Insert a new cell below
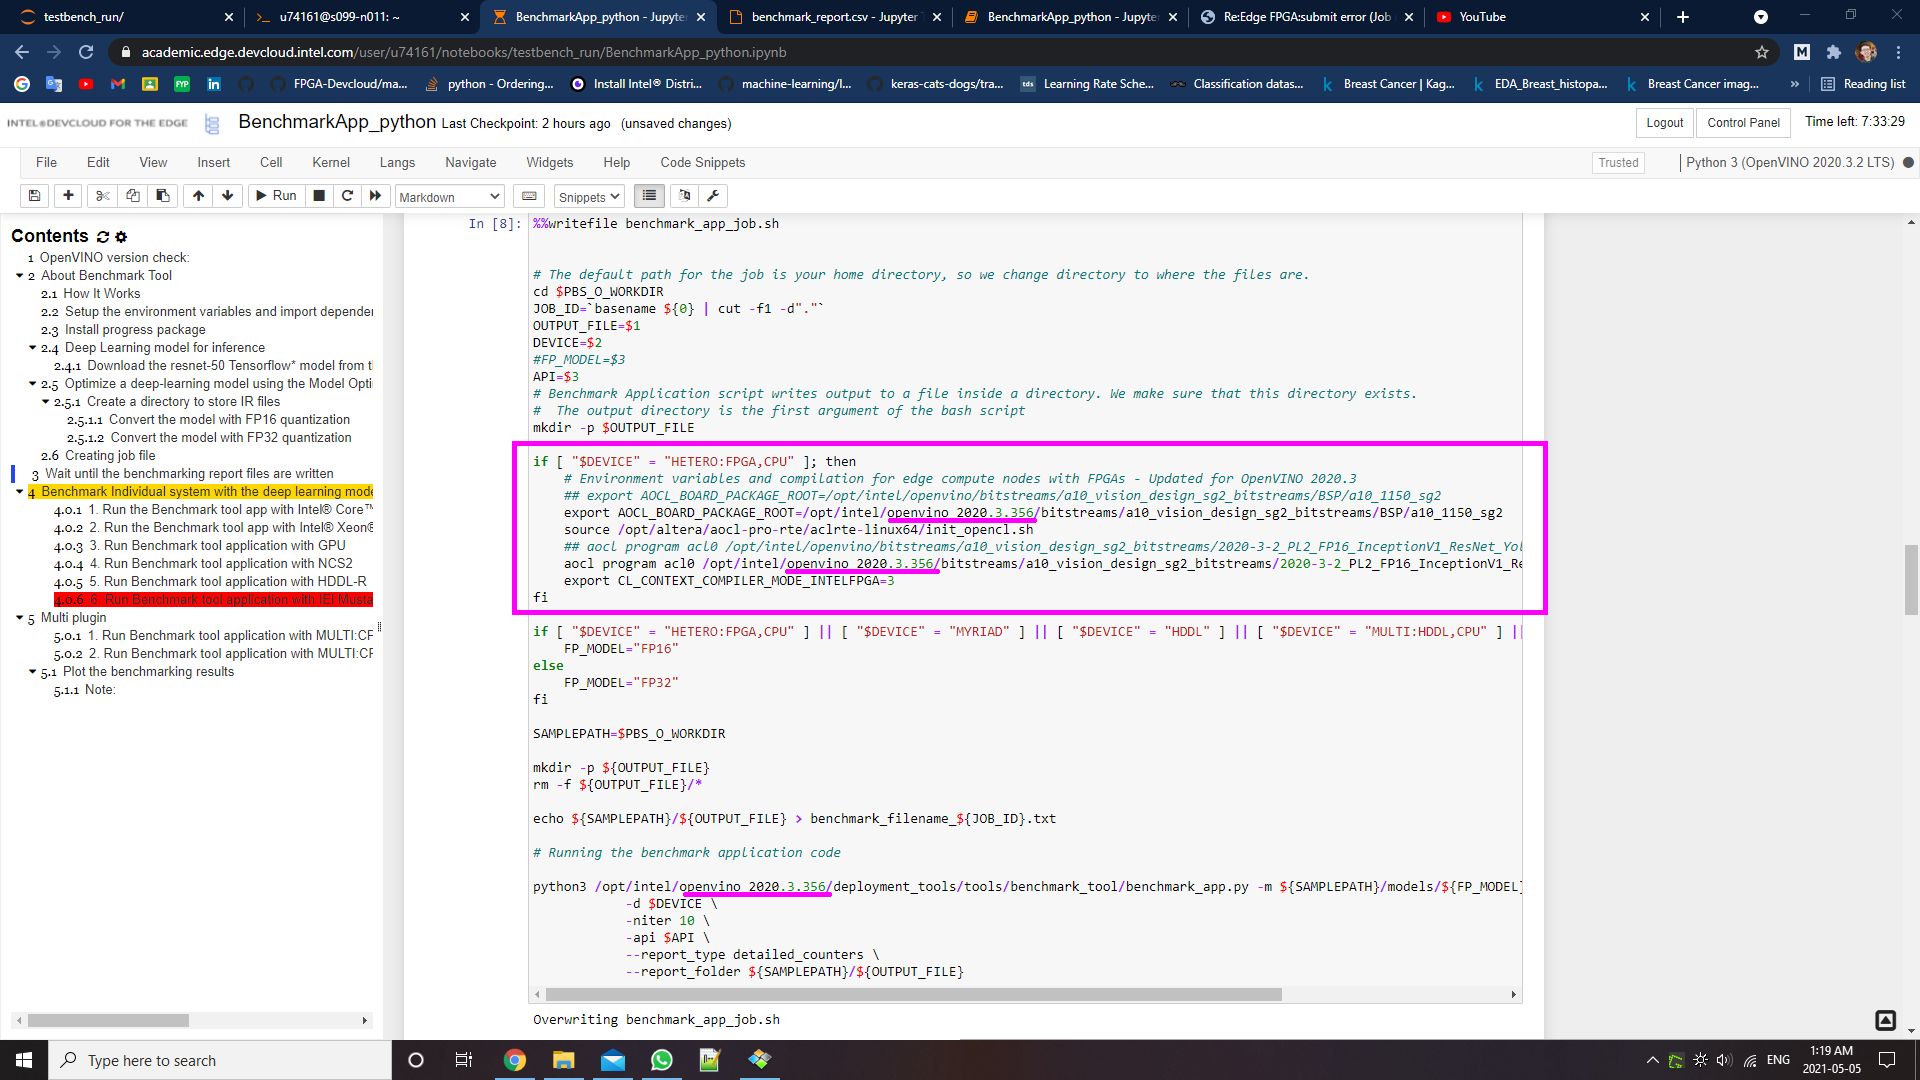 point(67,196)
